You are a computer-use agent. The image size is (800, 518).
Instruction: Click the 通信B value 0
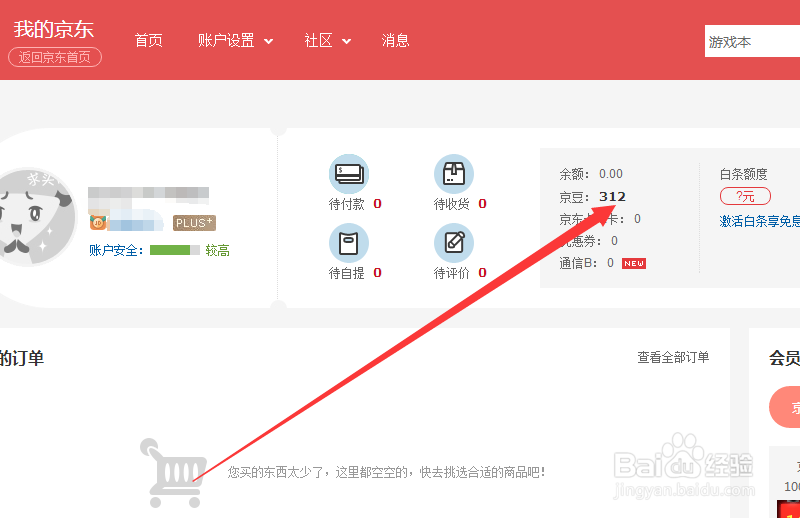[610, 263]
